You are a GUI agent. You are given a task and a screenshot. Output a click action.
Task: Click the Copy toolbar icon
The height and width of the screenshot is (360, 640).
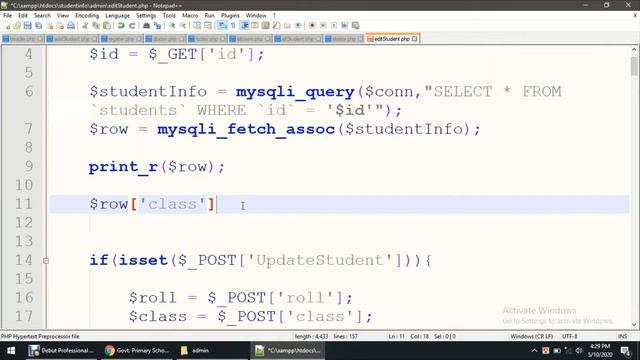(96, 26)
